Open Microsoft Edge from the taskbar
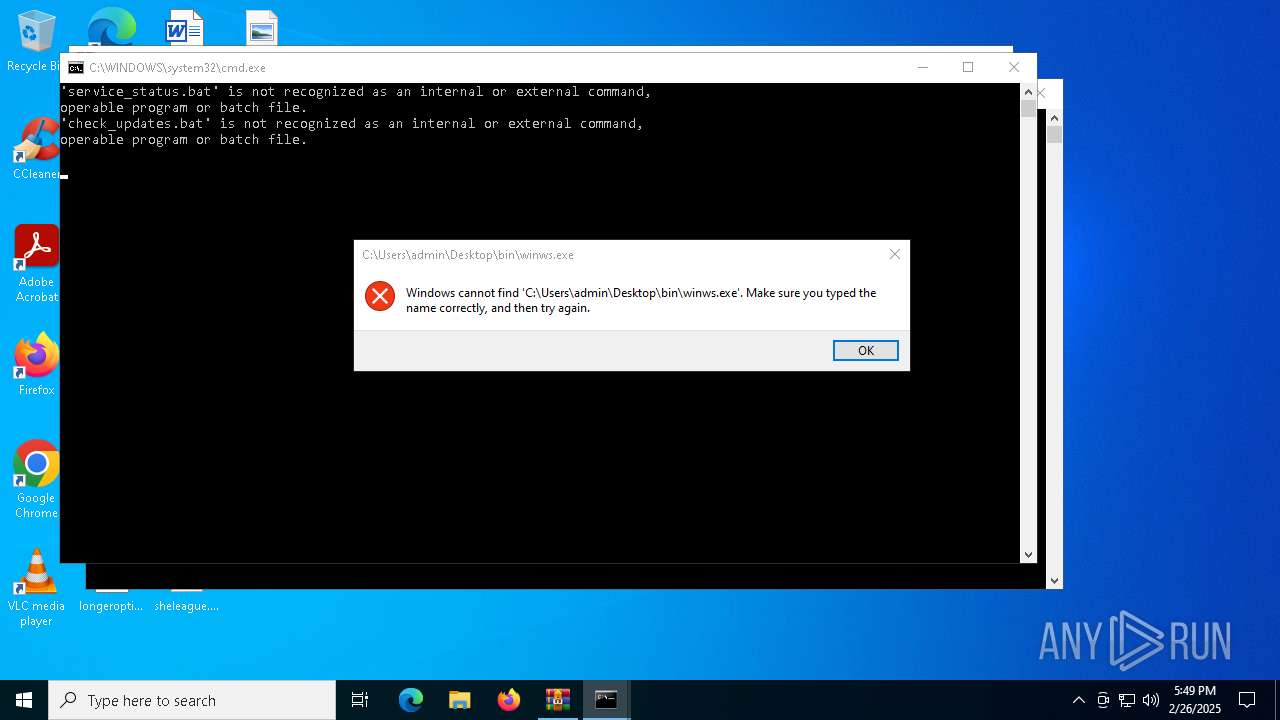Viewport: 1280px width, 720px height. coord(411,700)
